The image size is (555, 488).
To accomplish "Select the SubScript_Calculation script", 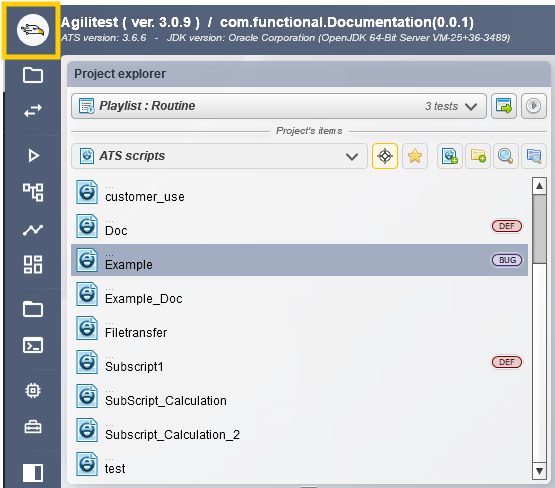I will coord(299,396).
